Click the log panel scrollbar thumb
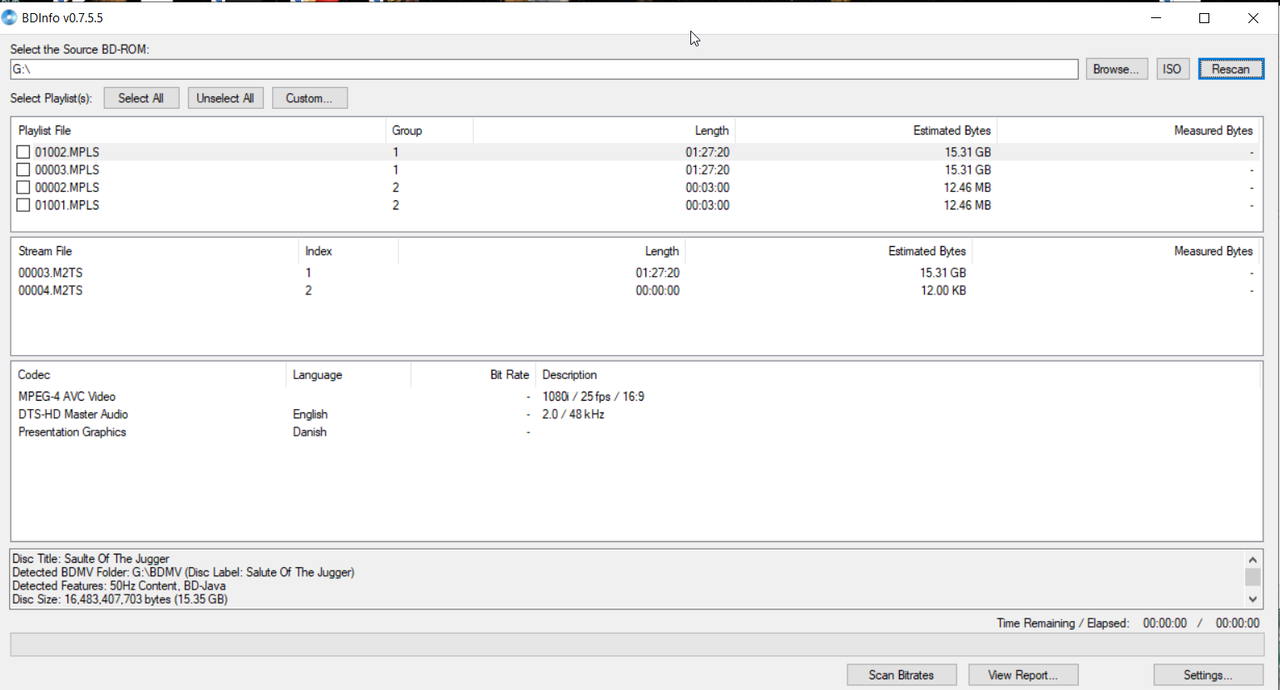Screen dimensions: 1280x690 (x=1253, y=577)
